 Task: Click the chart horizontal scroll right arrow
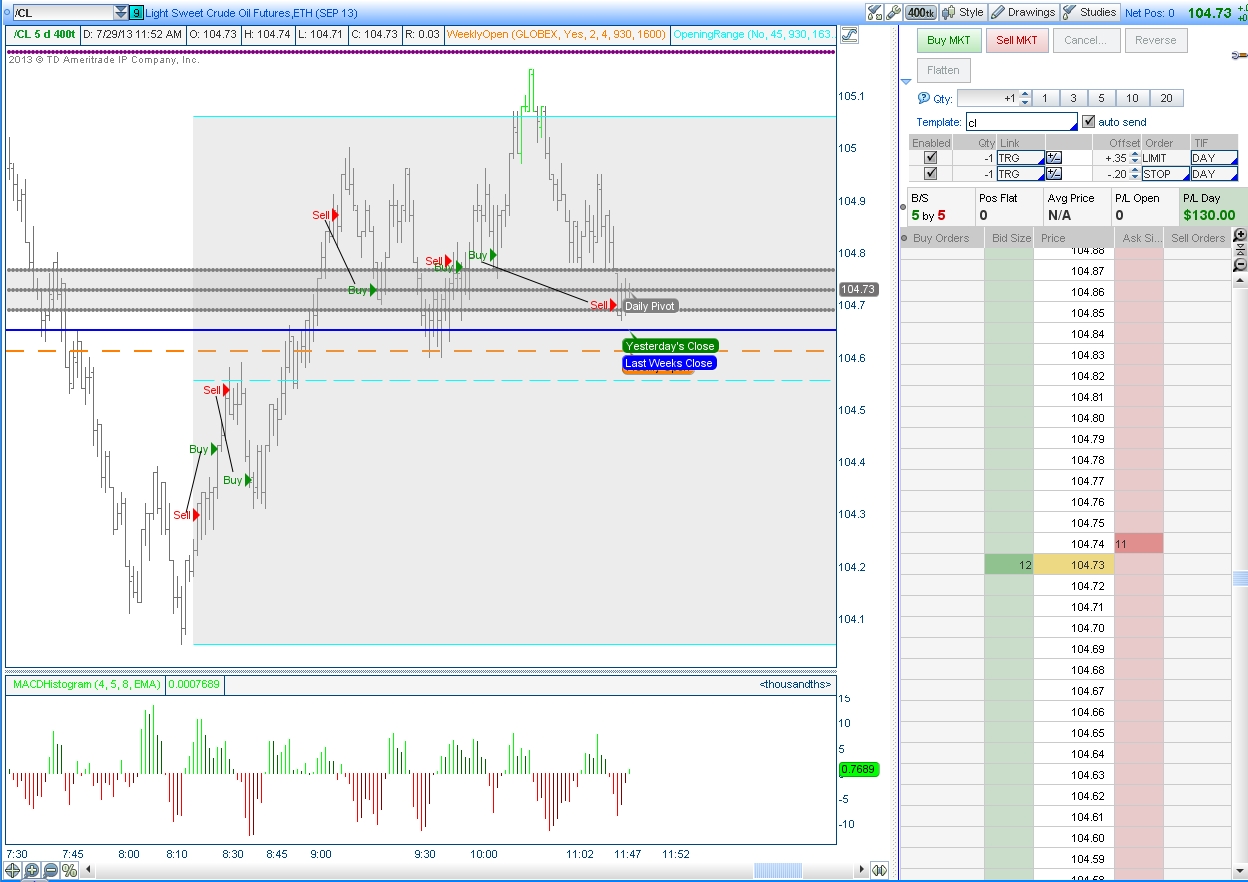pos(862,870)
